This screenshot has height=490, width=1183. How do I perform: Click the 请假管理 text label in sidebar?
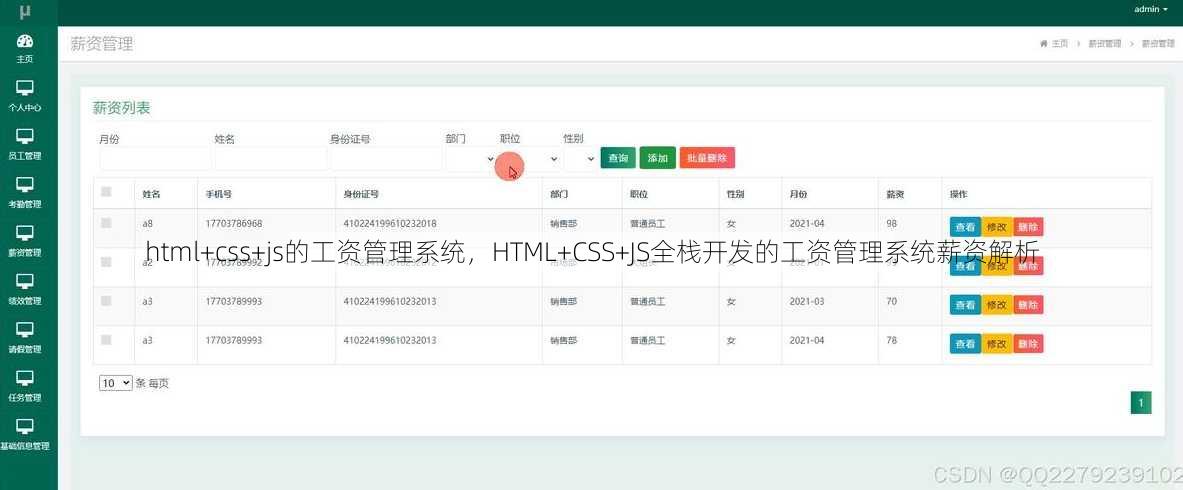tap(25, 349)
